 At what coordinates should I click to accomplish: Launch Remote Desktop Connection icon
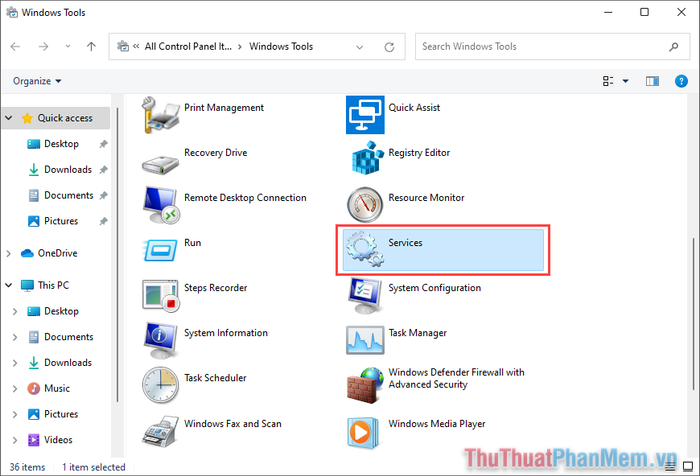coord(160,205)
